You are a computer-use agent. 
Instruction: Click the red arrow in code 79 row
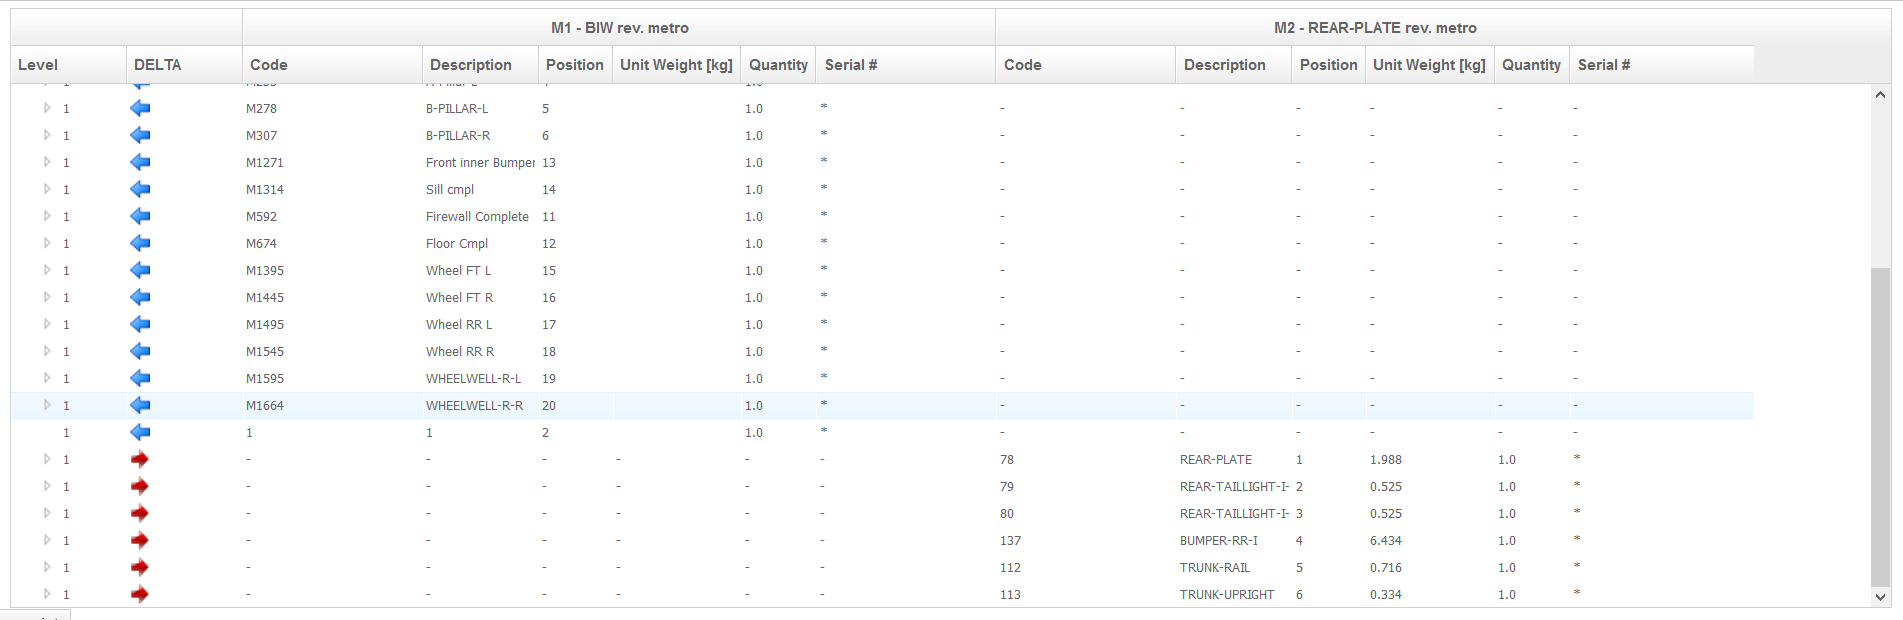pyautogui.click(x=140, y=486)
